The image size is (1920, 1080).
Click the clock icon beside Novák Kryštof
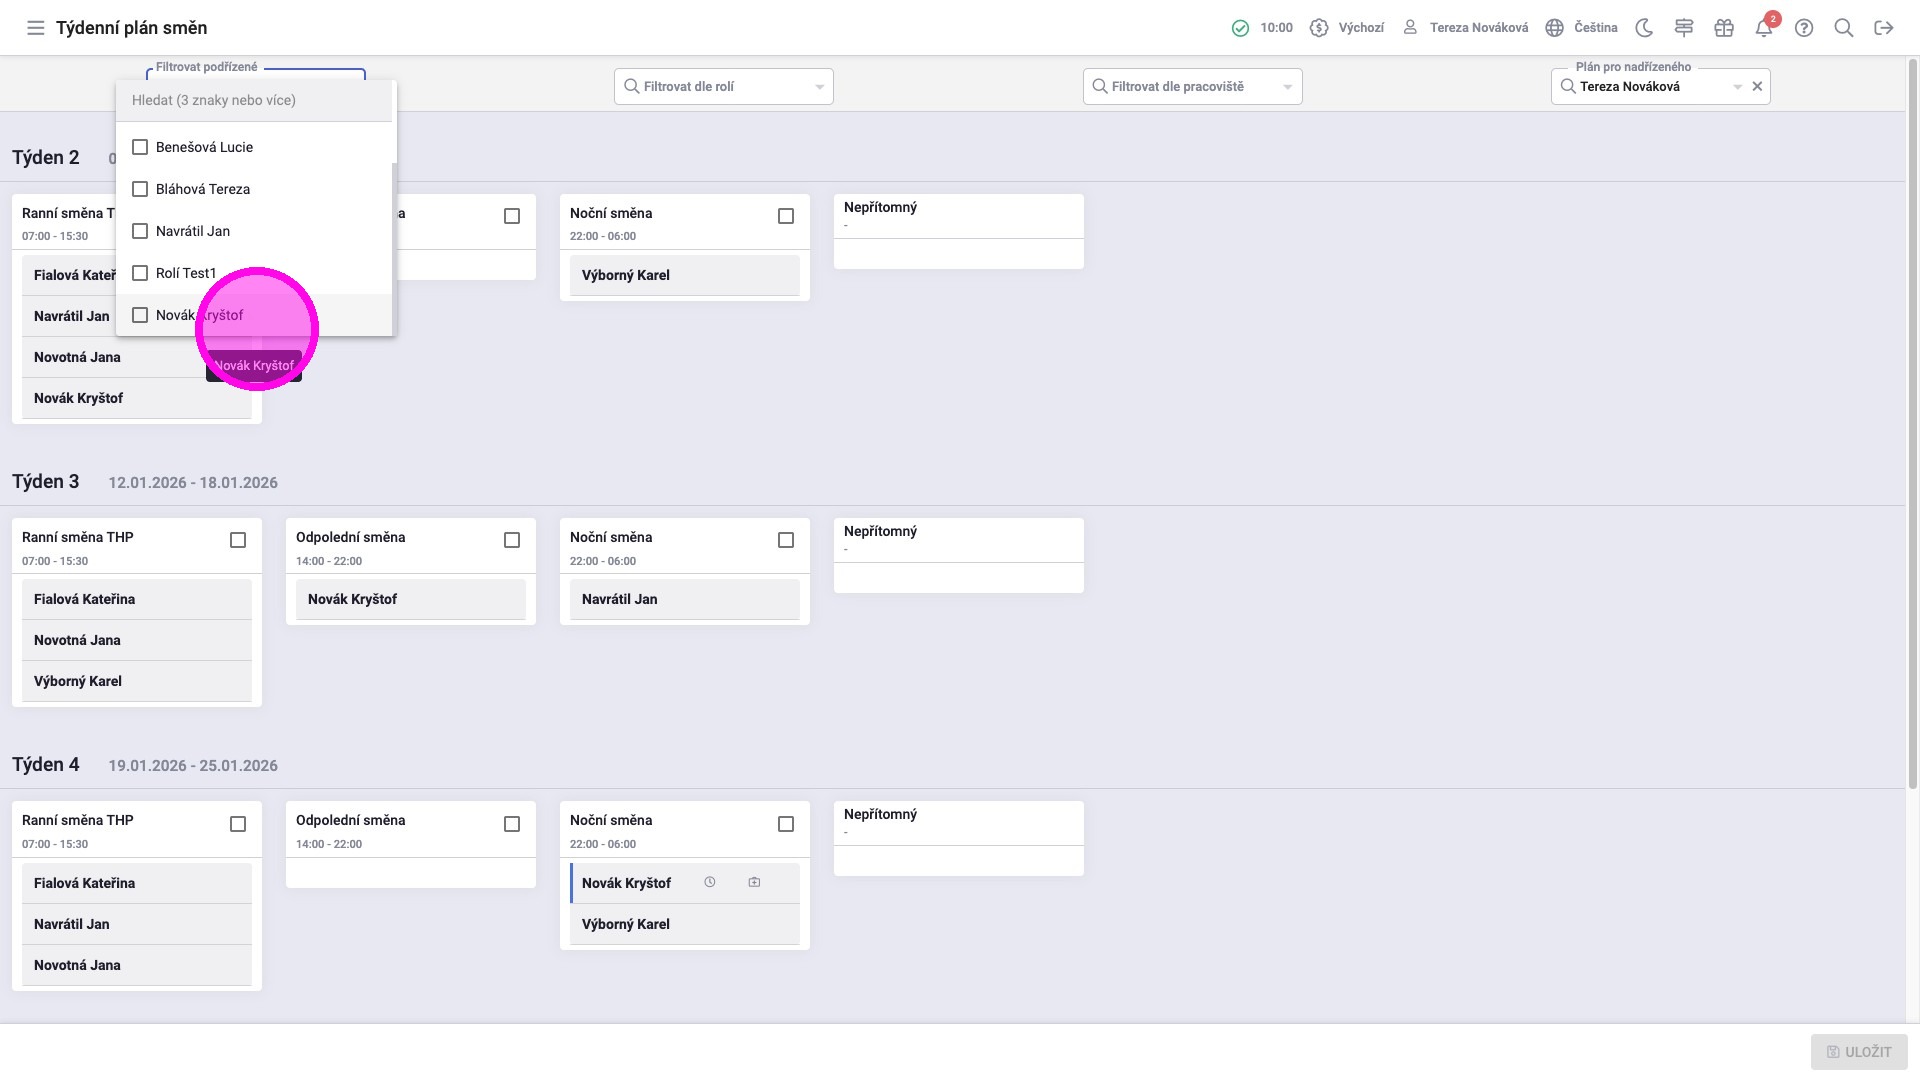tap(710, 882)
